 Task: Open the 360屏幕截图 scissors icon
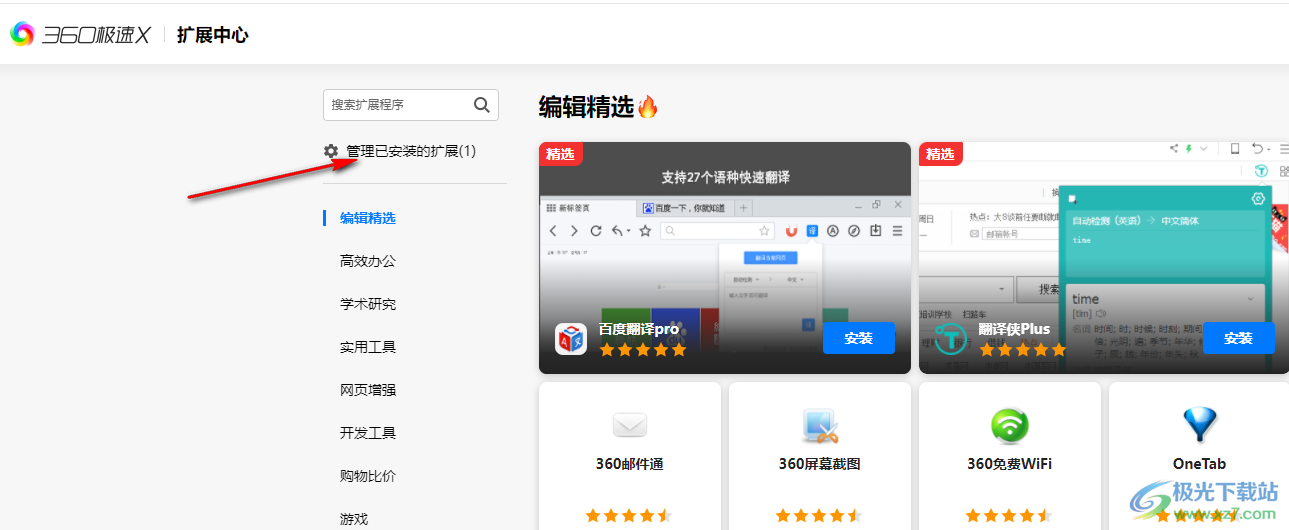click(819, 426)
